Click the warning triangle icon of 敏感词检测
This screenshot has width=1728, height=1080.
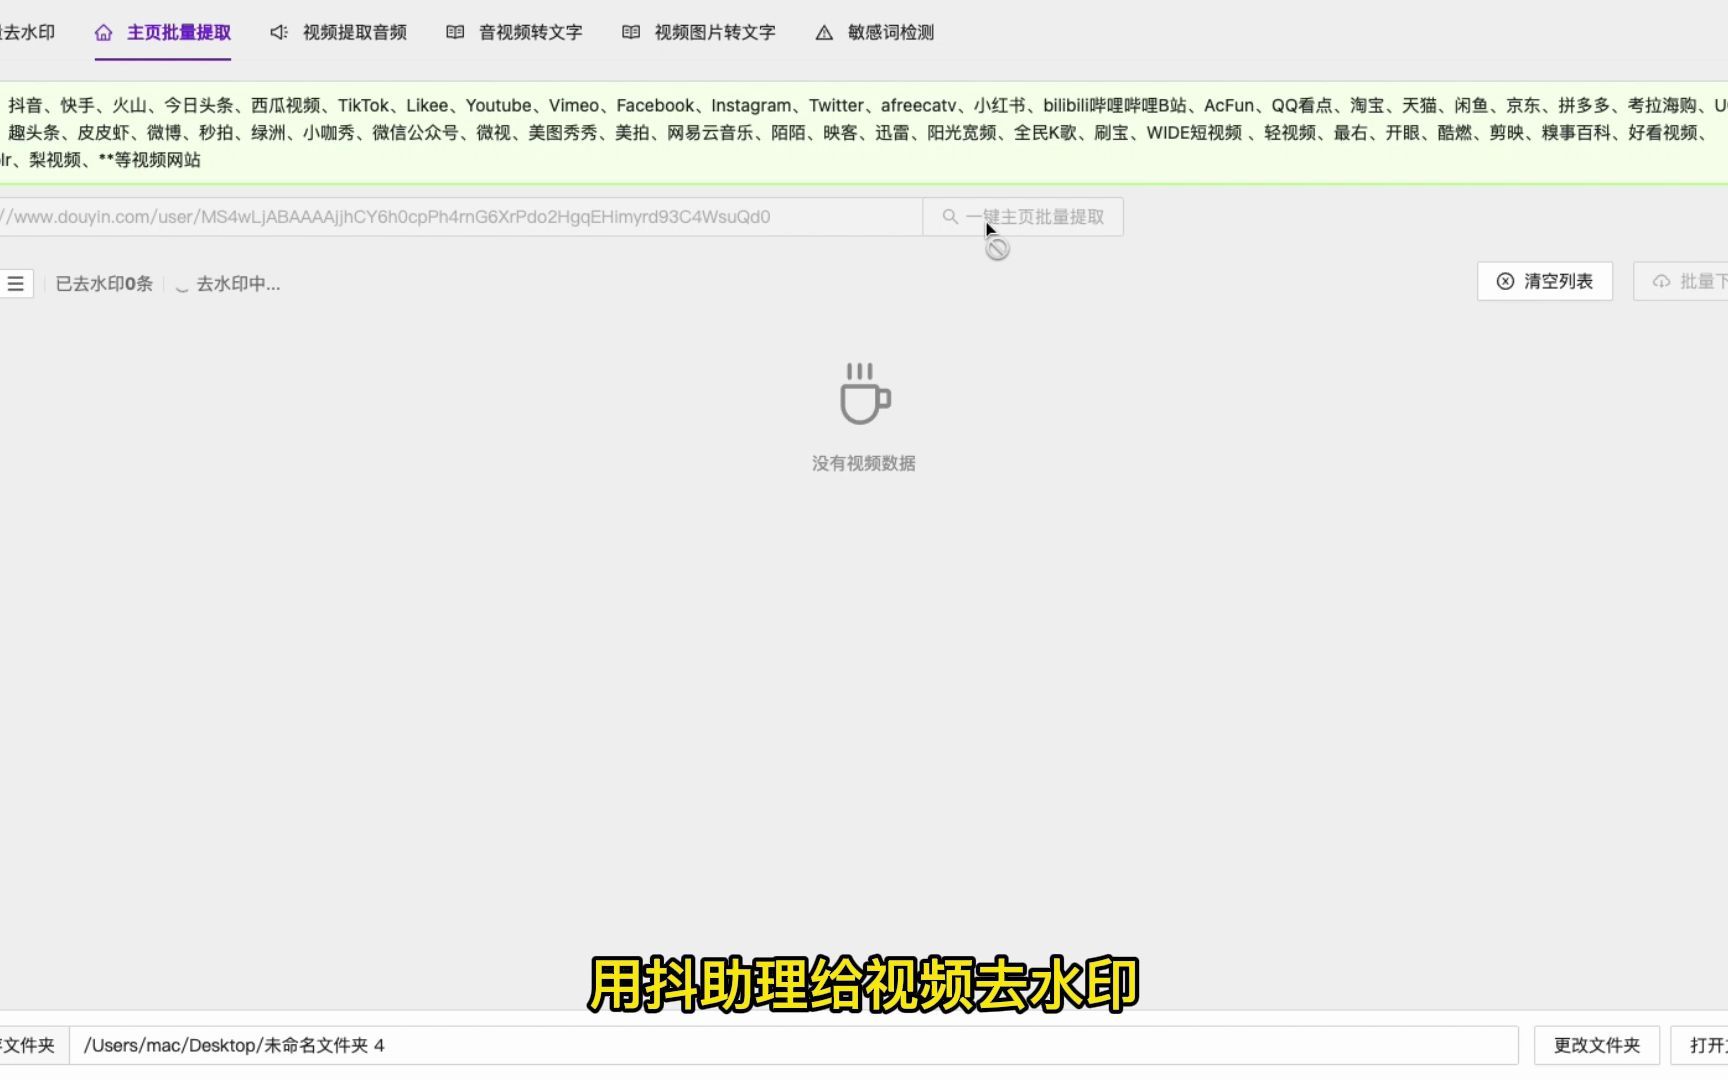pyautogui.click(x=824, y=33)
